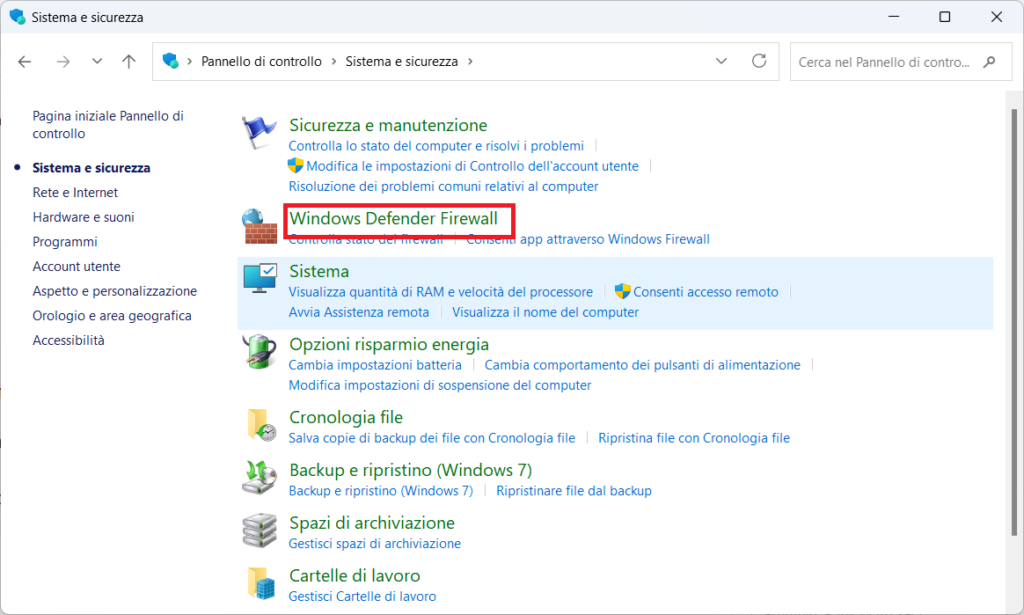Click the Backup e ripristino icon
Viewport: 1024px width, 615px height.
point(260,478)
